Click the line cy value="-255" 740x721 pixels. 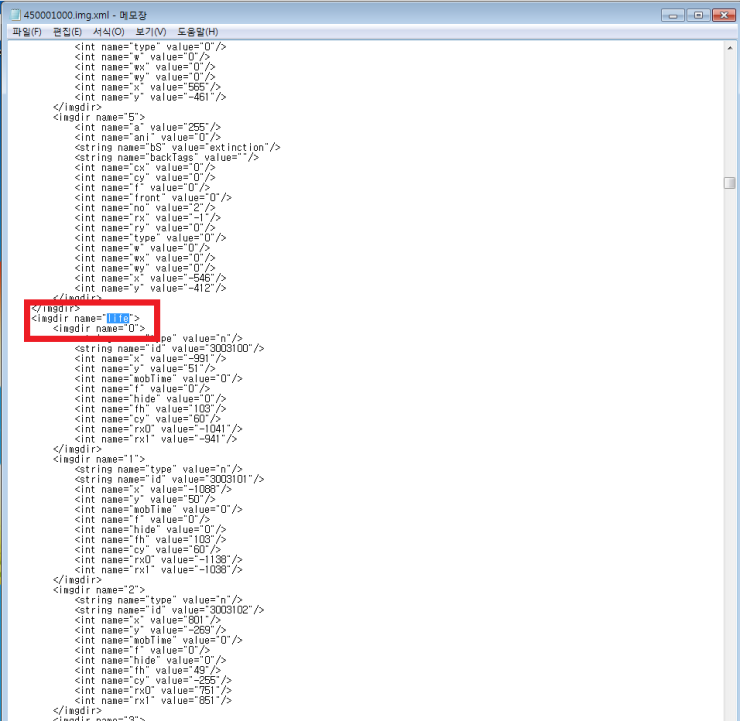(x=153, y=680)
